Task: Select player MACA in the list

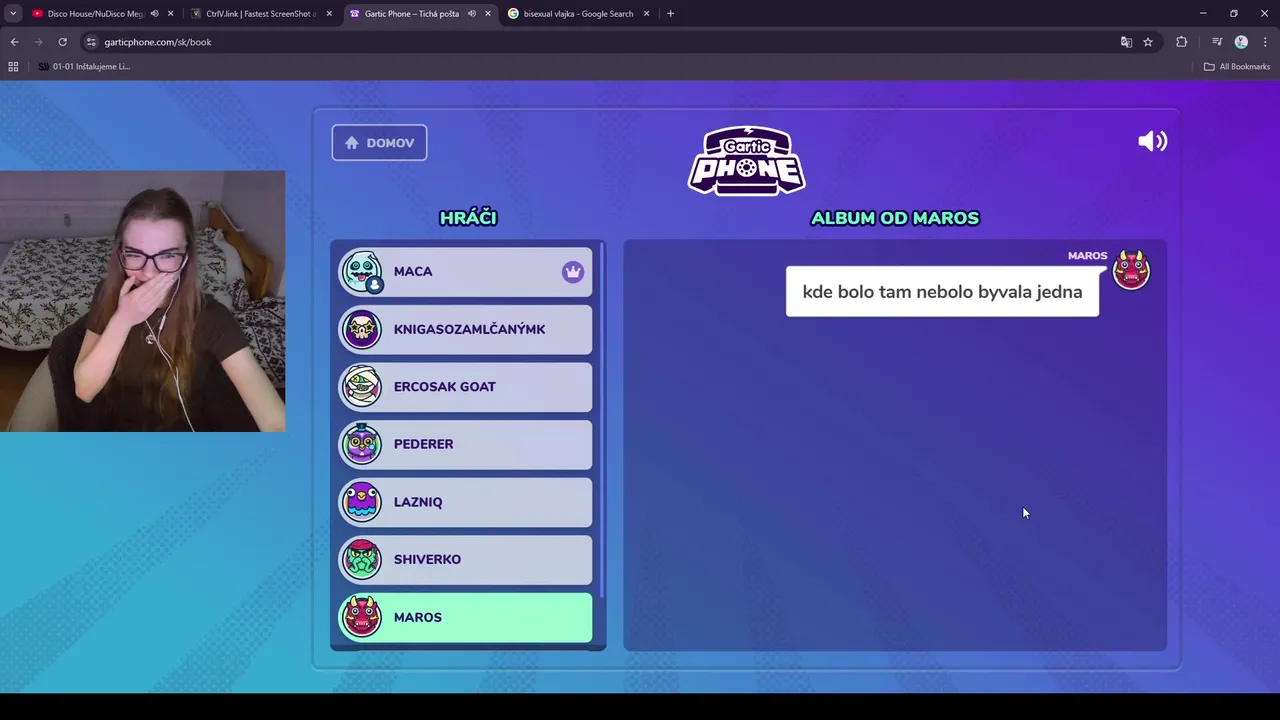Action: pos(465,272)
